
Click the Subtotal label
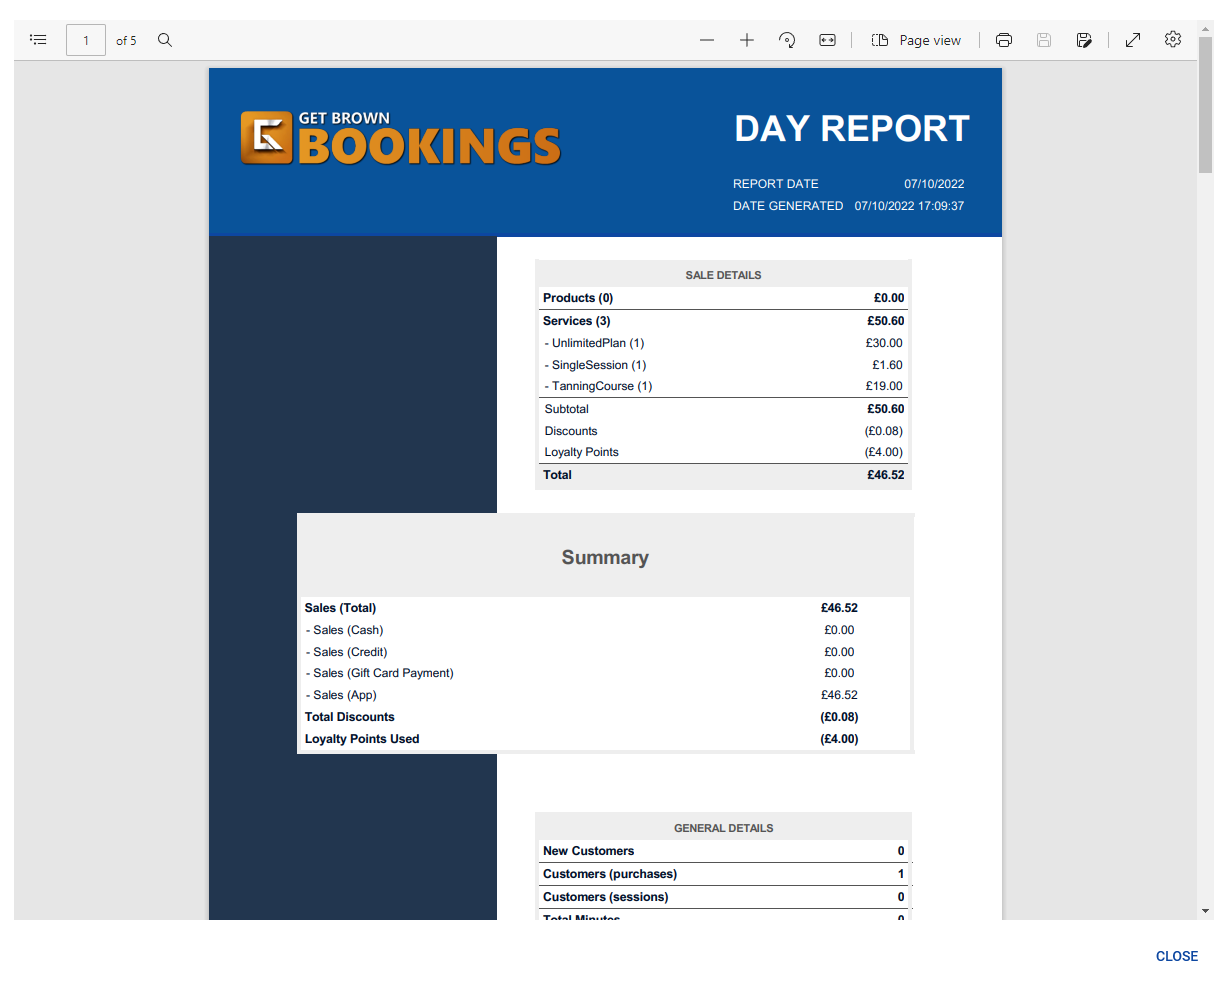tap(566, 409)
